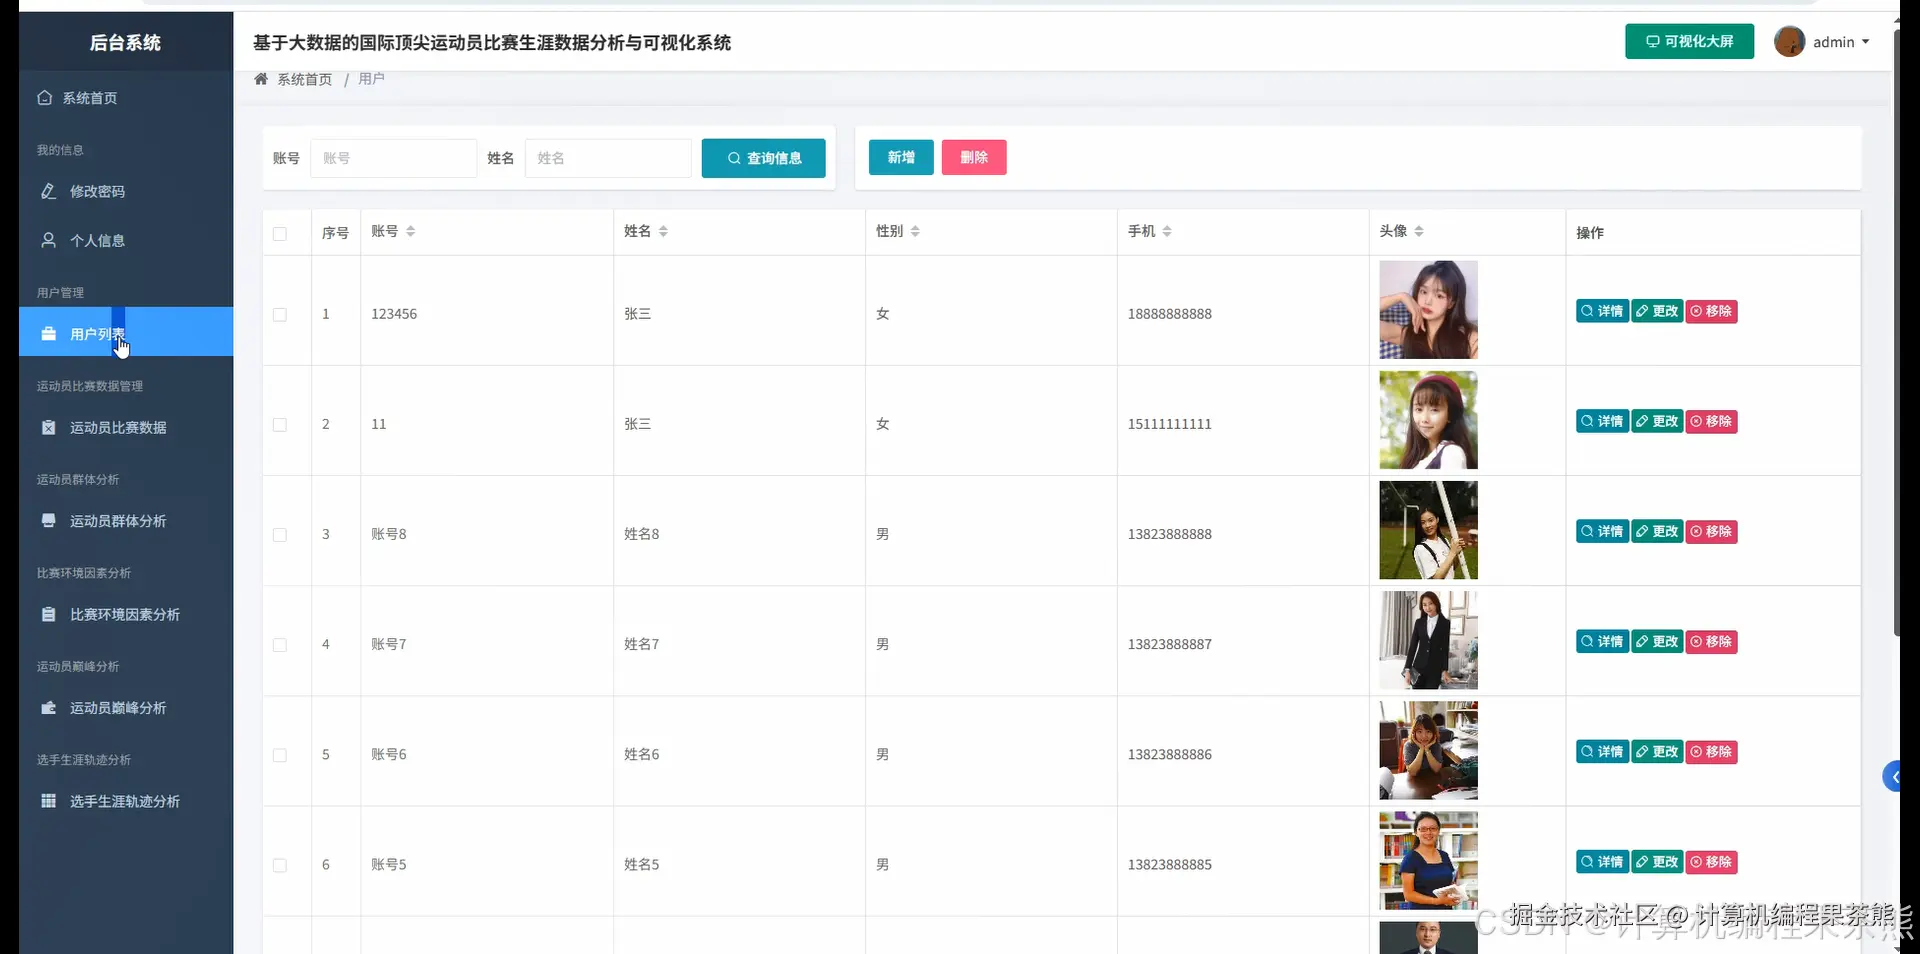The image size is (1920, 954).
Task: Click the 姓名 search input field
Action: click(608, 158)
